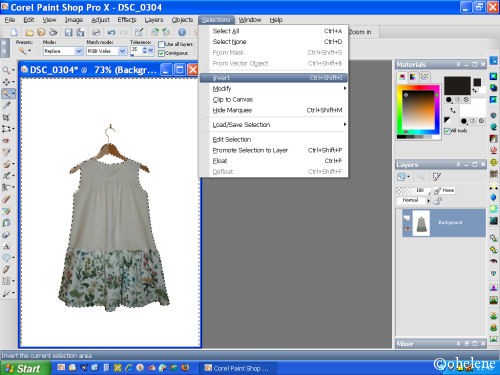Select the Background layer thumbnail
This screenshot has height=375, width=500.
(x=421, y=223)
